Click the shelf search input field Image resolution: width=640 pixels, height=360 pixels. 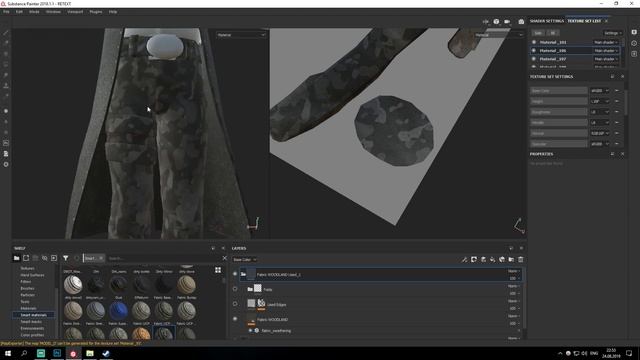(x=163, y=258)
